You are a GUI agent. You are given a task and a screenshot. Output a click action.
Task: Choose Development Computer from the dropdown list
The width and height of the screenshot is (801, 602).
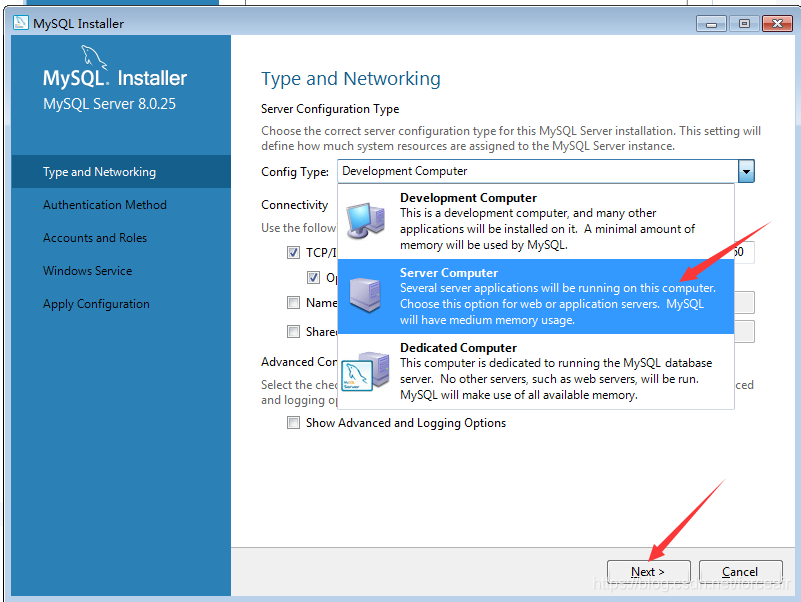click(536, 221)
